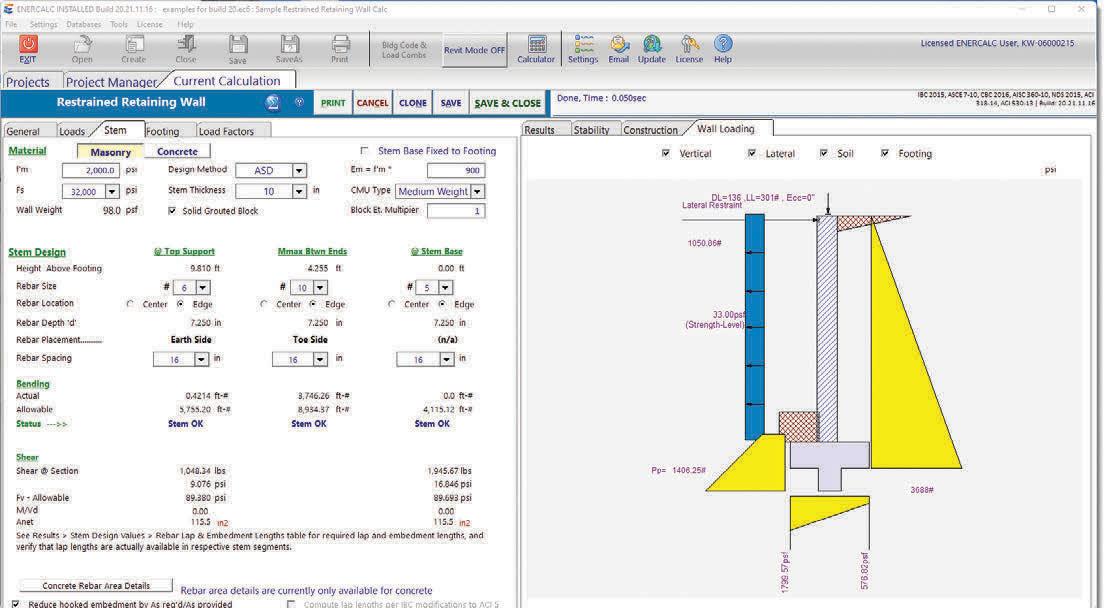Open the Stem Thickness dropdown
The height and width of the screenshot is (608, 1107).
(299, 191)
